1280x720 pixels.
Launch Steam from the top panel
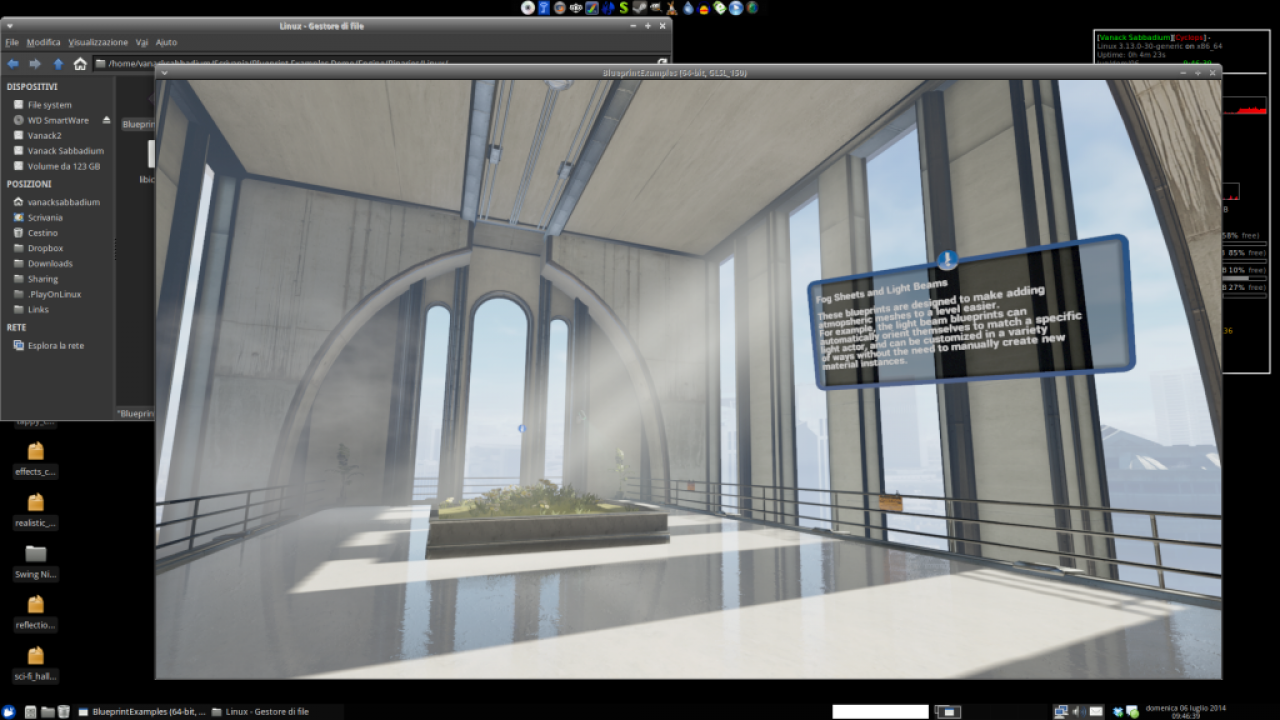coord(640,8)
